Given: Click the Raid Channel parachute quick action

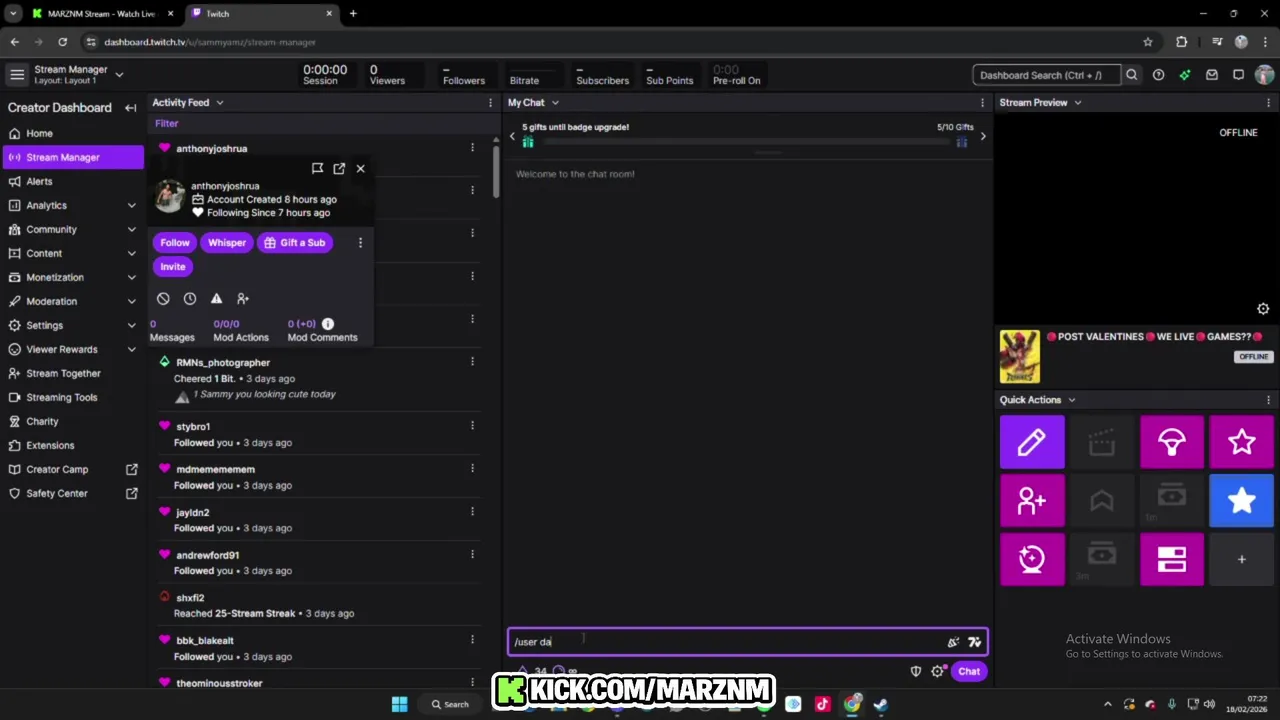Looking at the screenshot, I should (1172, 442).
